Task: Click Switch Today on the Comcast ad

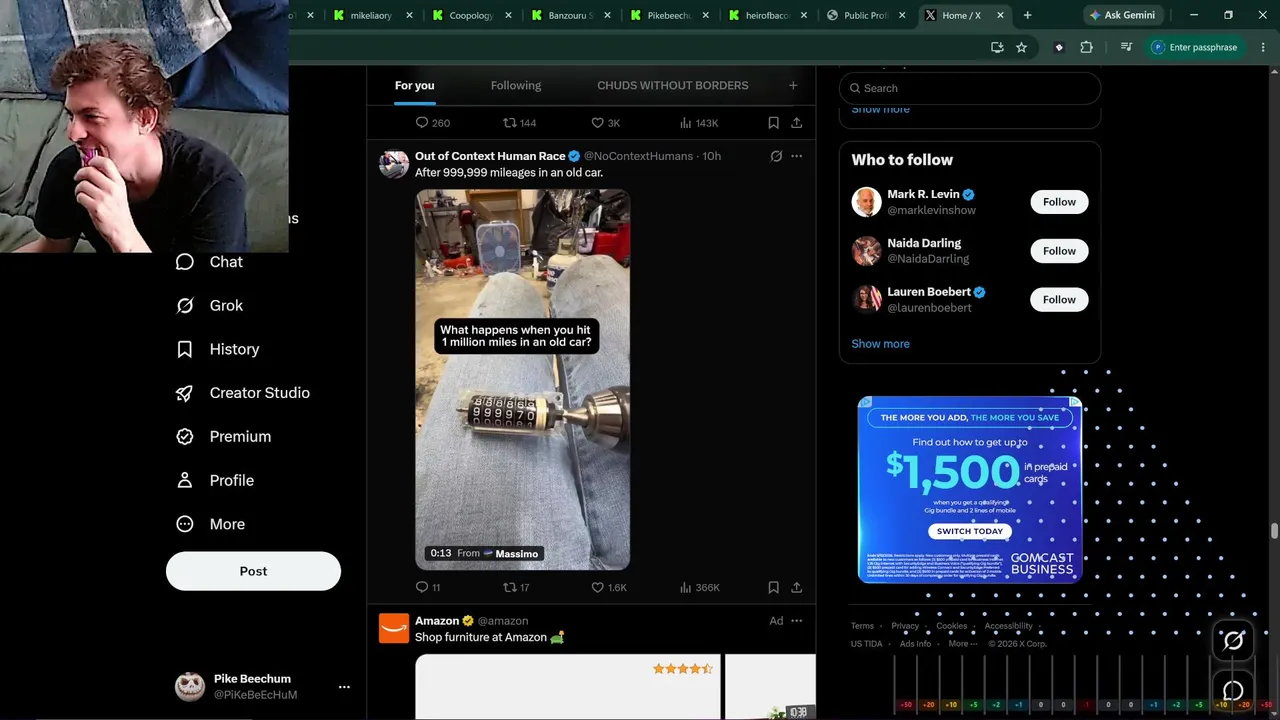Action: pos(969,531)
